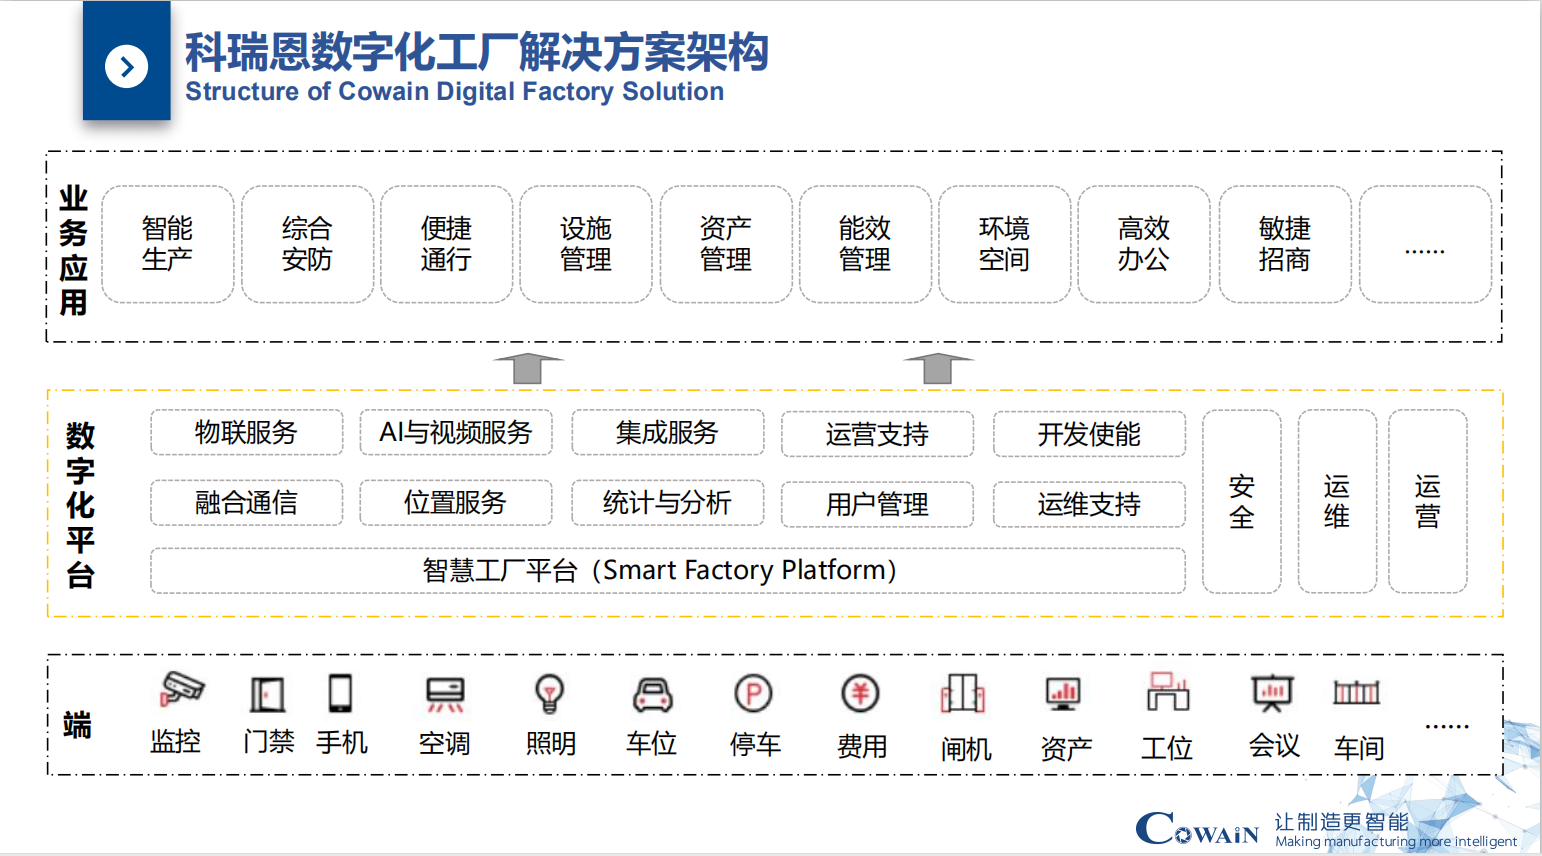Click the monitor chart icon above 资产

[x=1063, y=693]
